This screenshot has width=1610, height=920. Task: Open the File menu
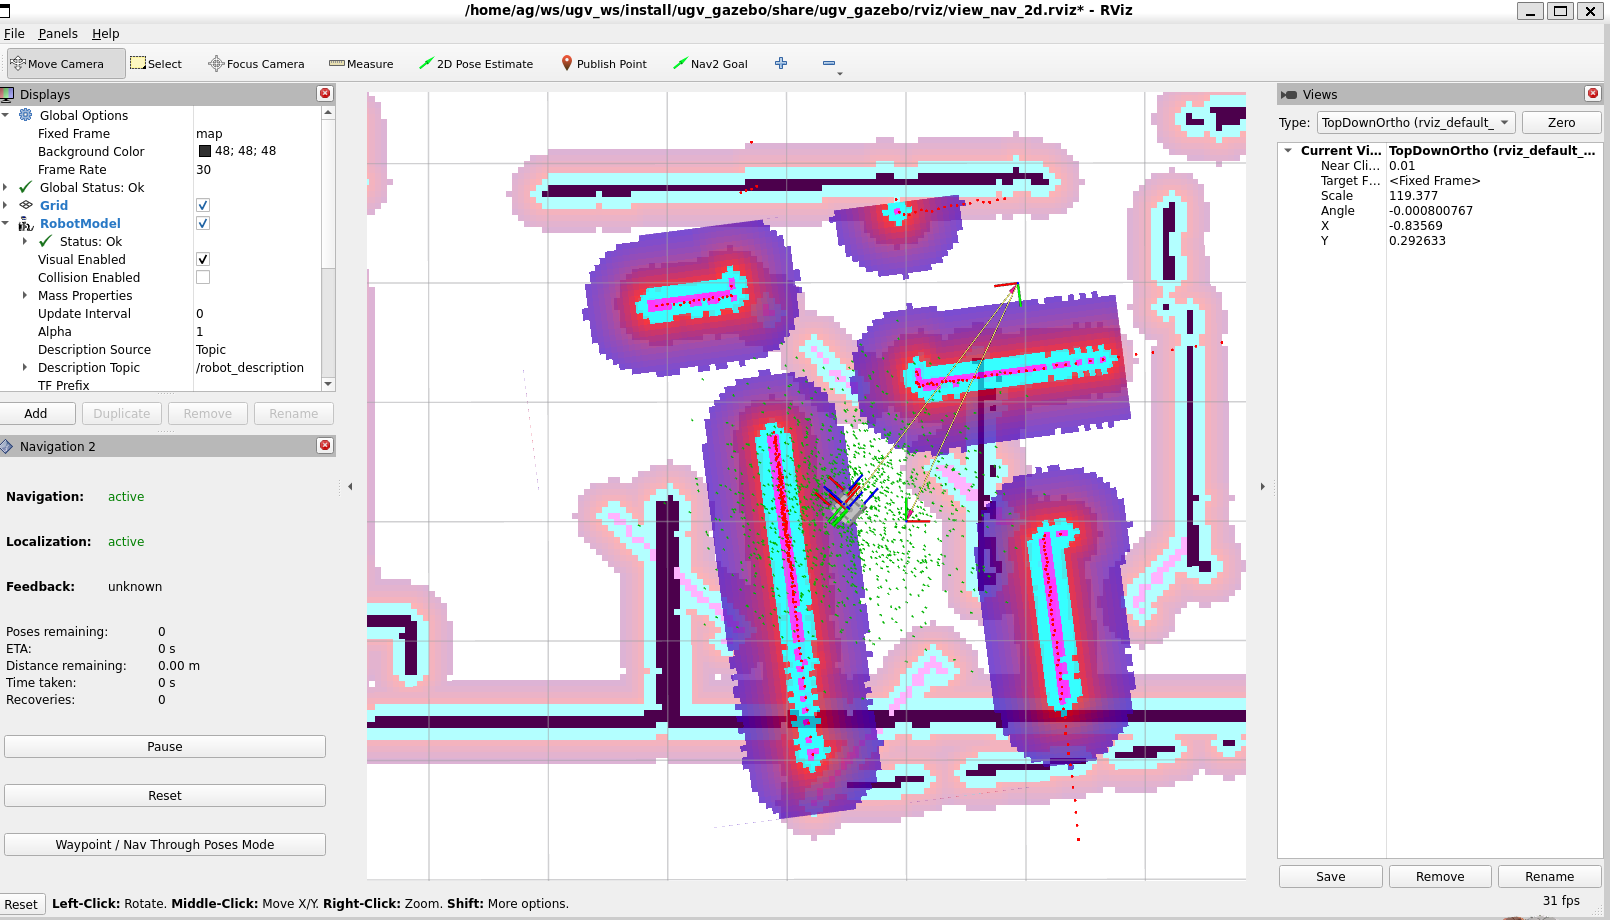point(14,33)
